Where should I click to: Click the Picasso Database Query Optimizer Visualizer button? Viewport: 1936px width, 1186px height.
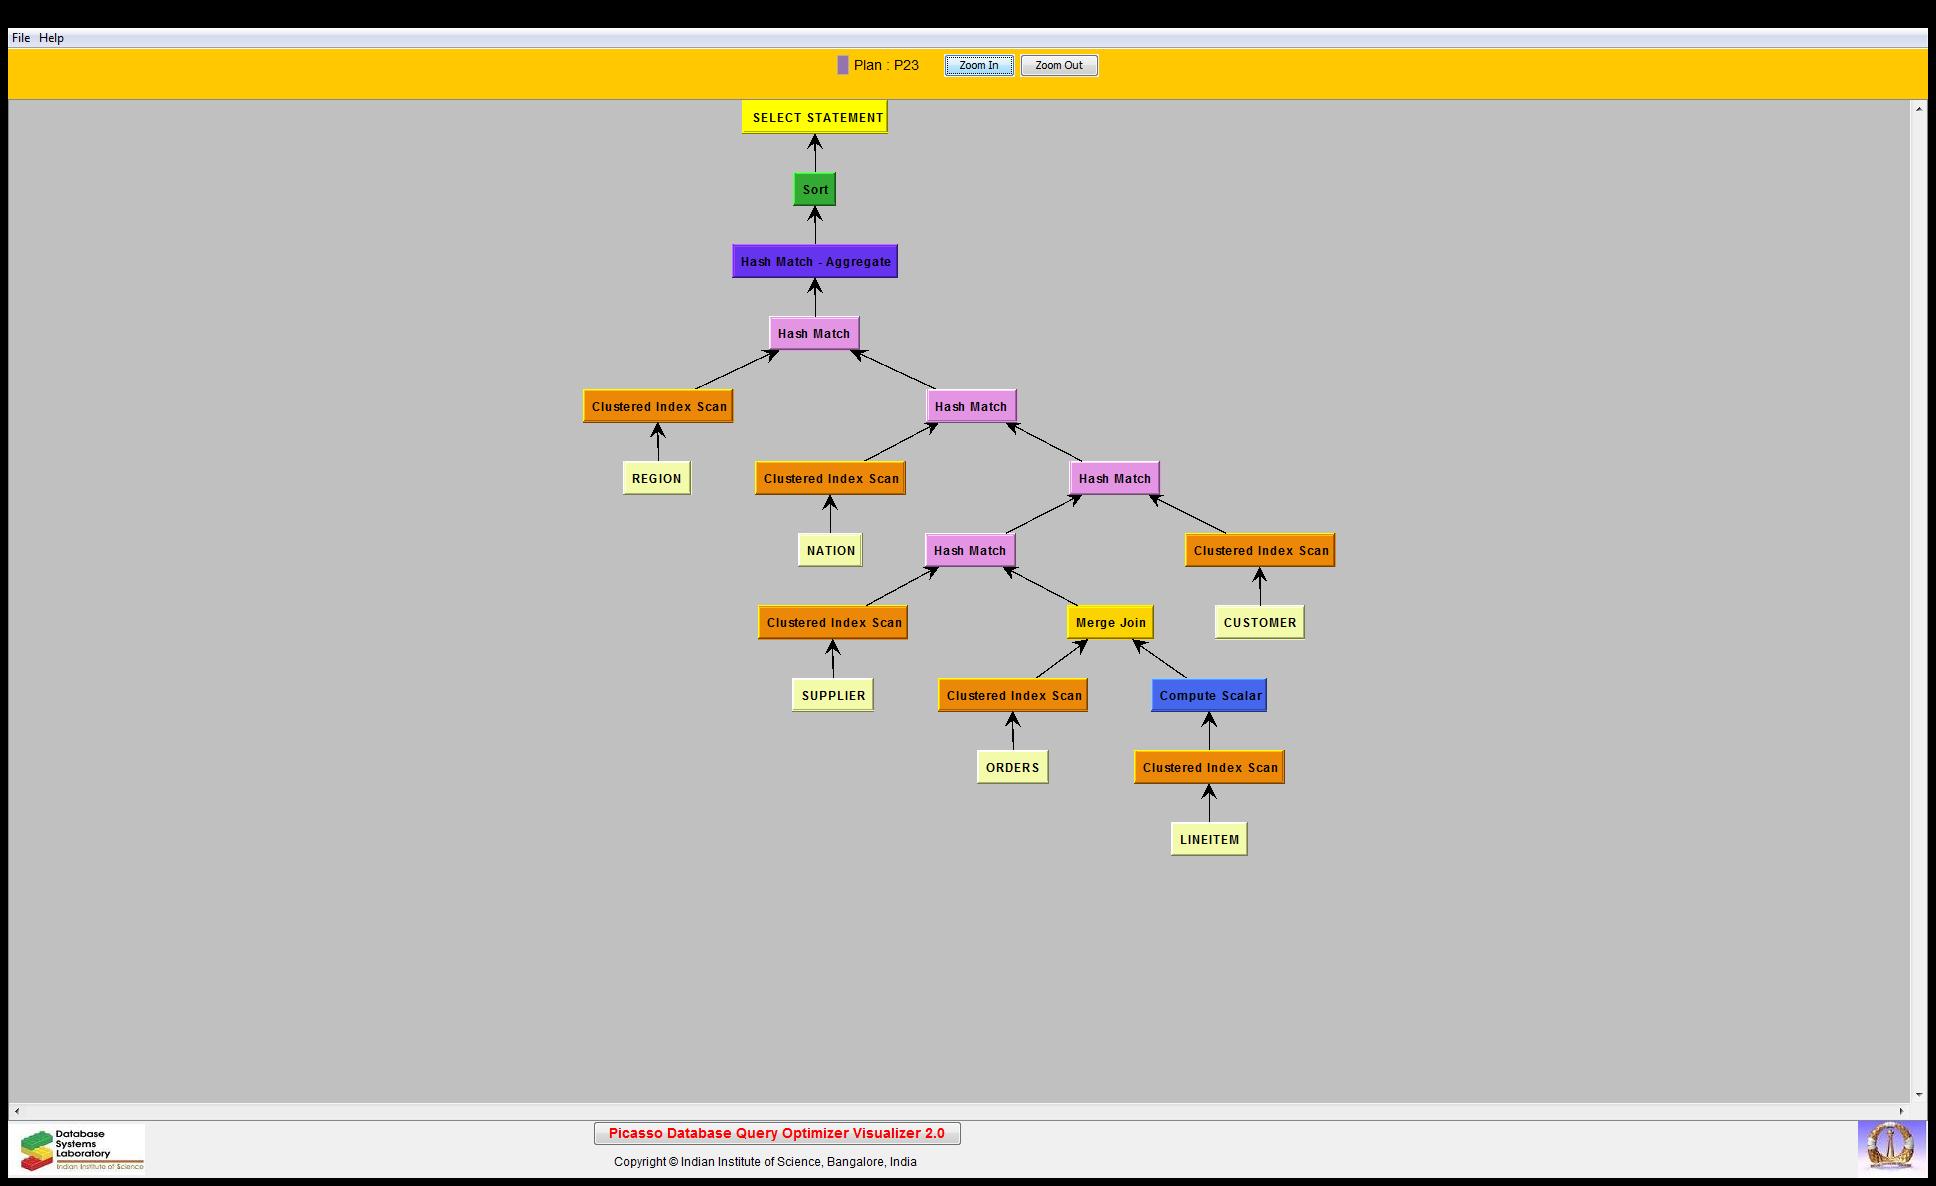tap(777, 1133)
